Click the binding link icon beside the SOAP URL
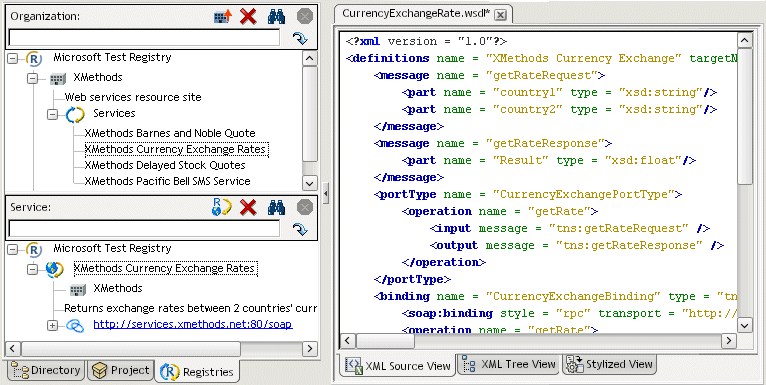The image size is (766, 385). click(x=75, y=325)
